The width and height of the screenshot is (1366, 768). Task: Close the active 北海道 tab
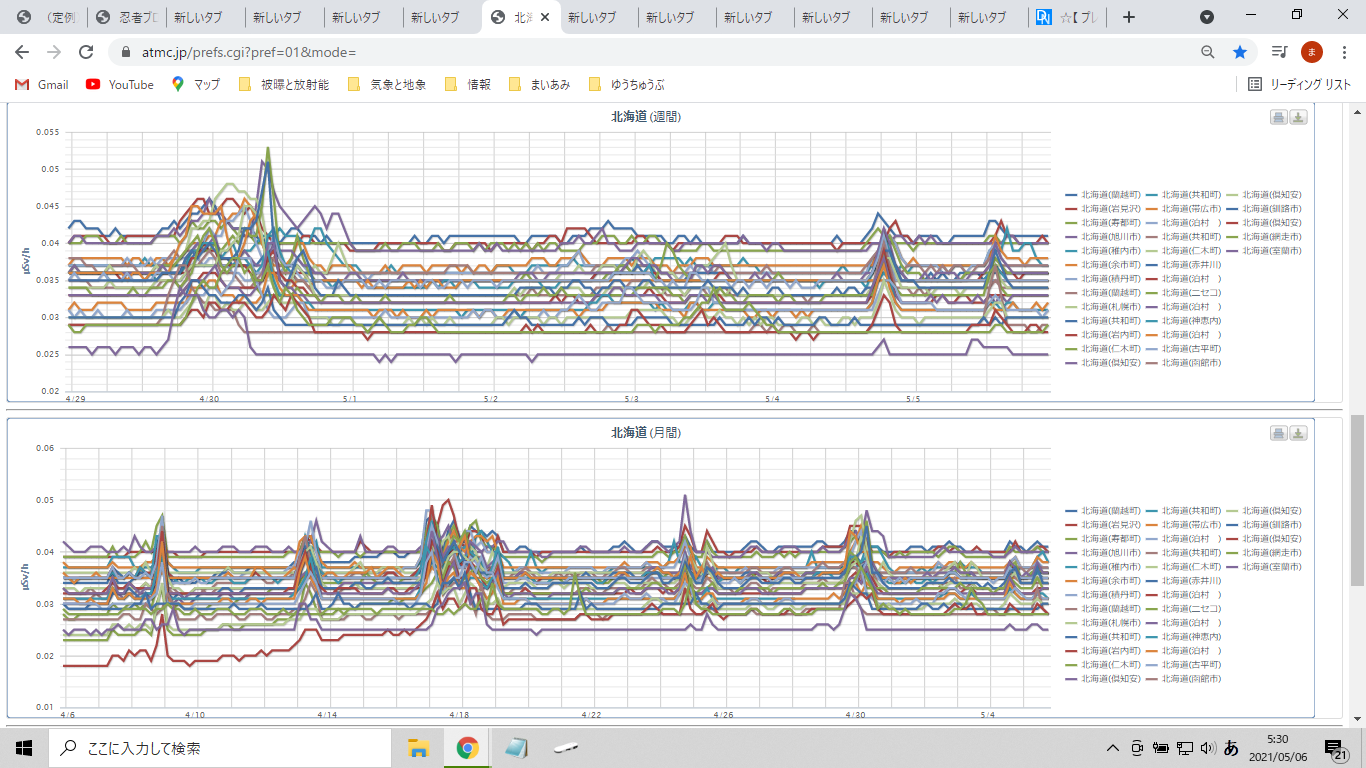[x=545, y=17]
